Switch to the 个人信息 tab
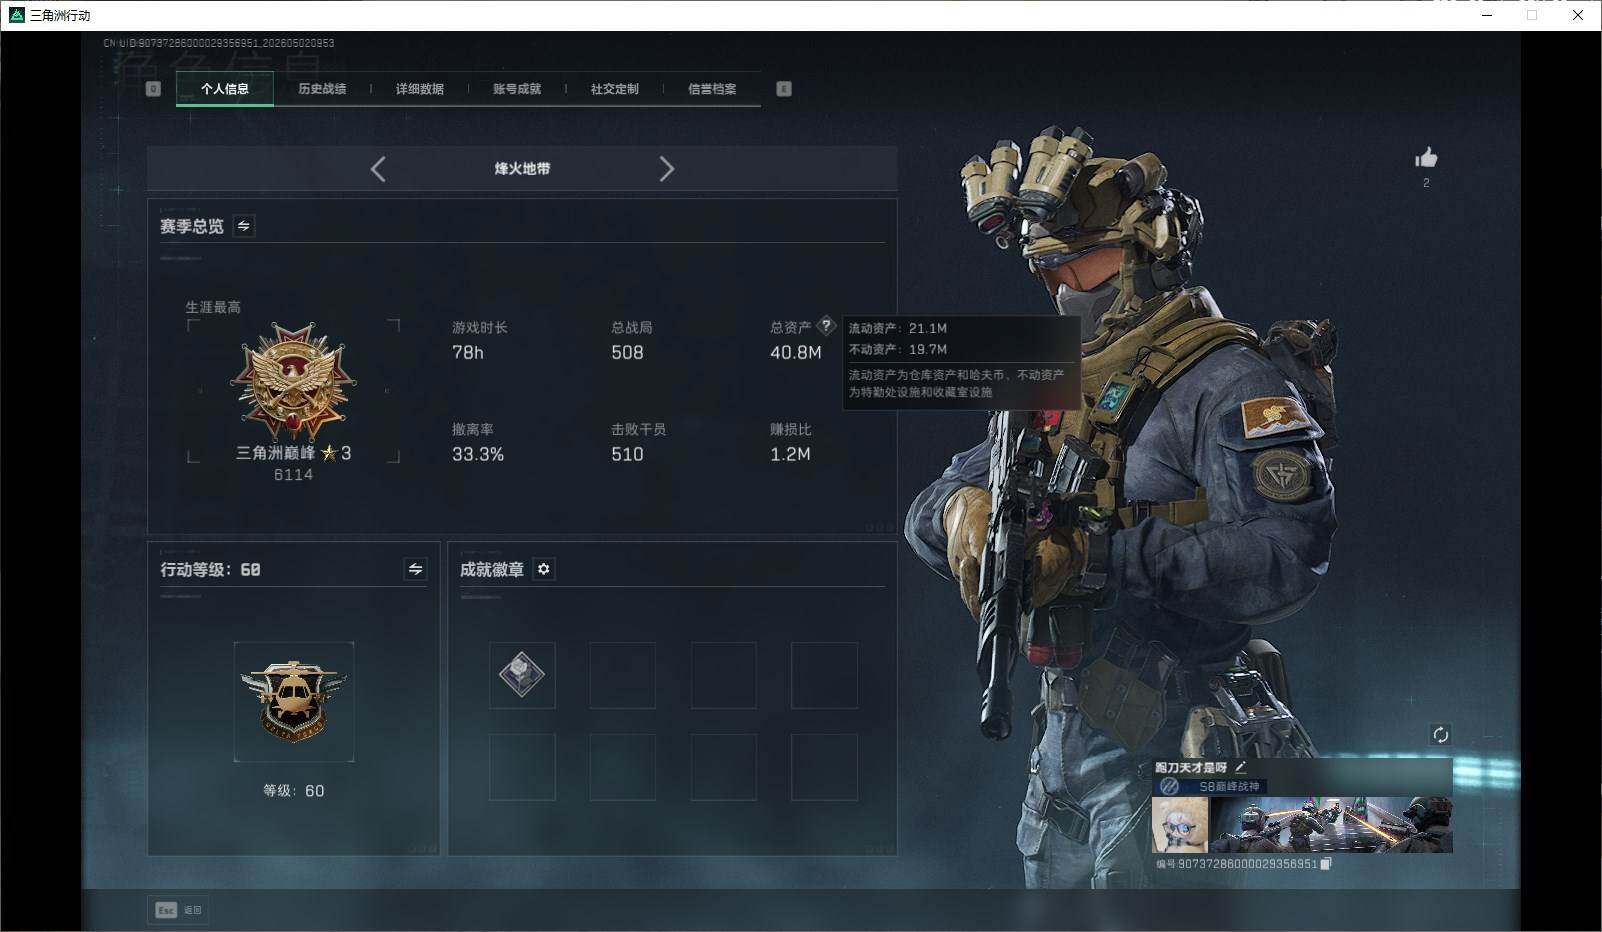The height and width of the screenshot is (932, 1602). 225,89
